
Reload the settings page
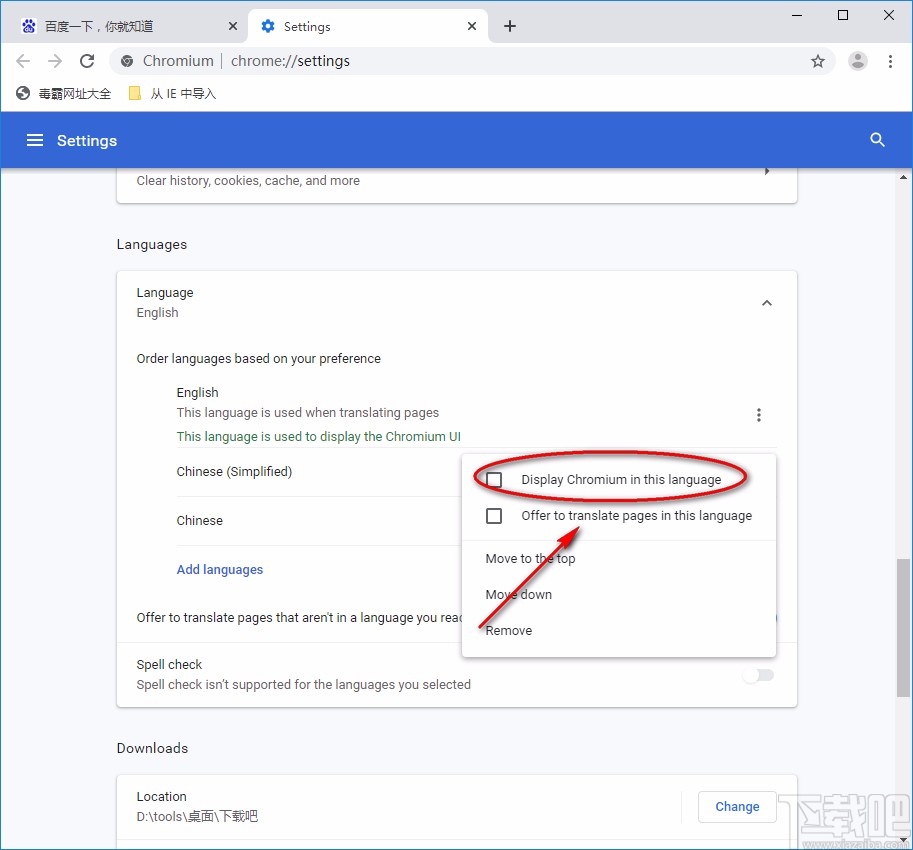coord(87,61)
